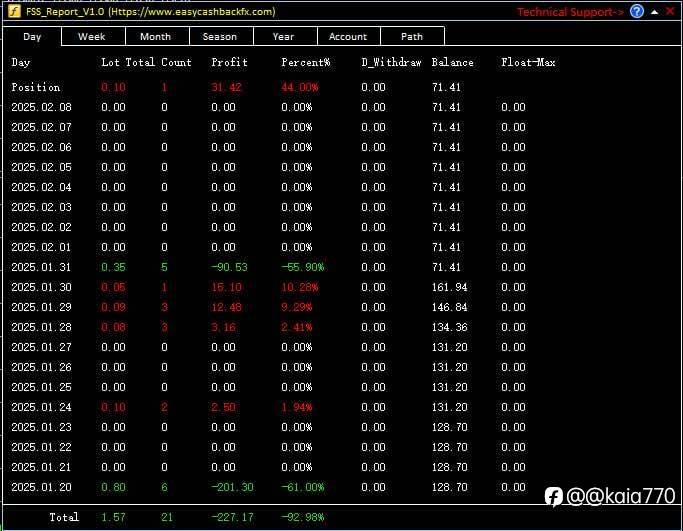Click the Balance column header
The image size is (683, 531).
[453, 62]
